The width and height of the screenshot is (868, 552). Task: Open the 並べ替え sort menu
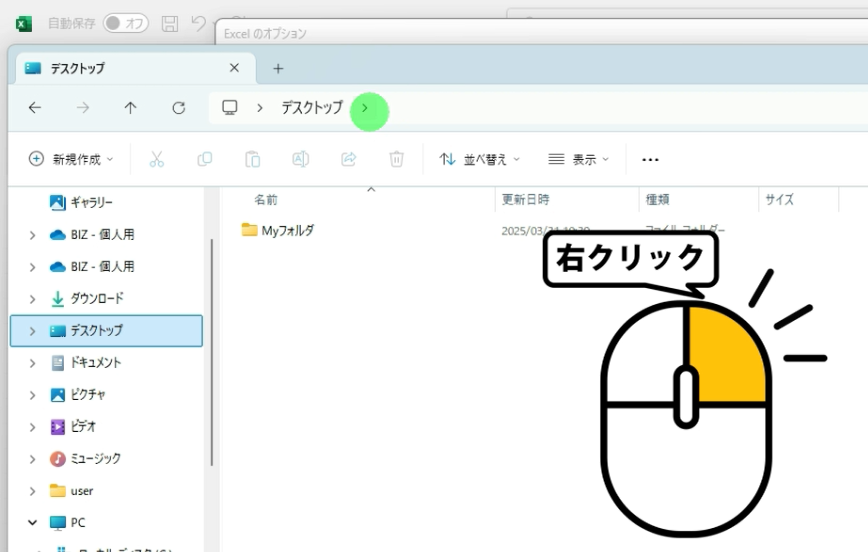coord(479,159)
